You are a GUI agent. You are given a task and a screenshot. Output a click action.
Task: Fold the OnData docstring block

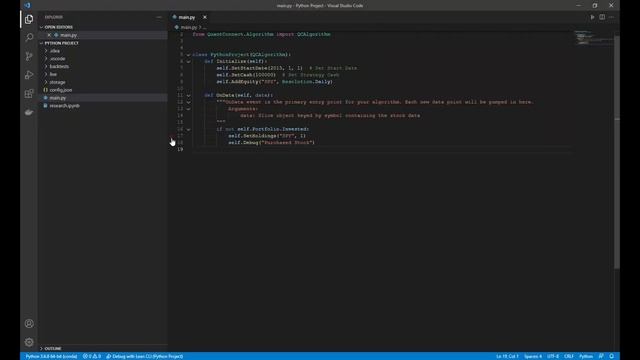pos(189,102)
